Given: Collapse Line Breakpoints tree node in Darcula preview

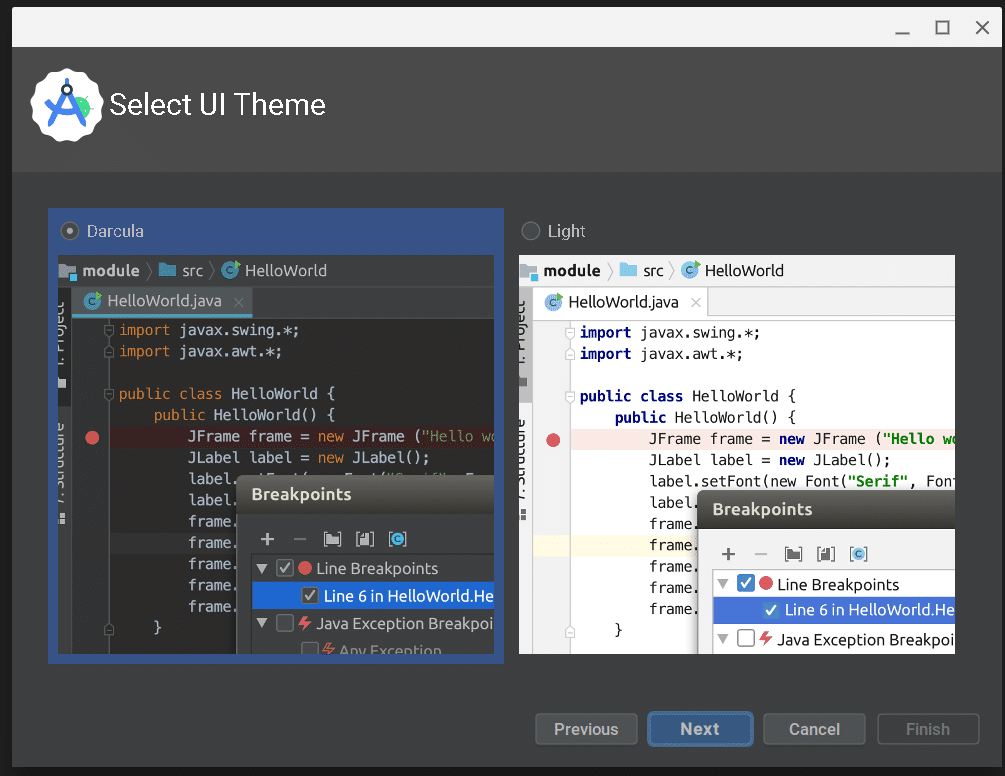Looking at the screenshot, I should coord(262,568).
